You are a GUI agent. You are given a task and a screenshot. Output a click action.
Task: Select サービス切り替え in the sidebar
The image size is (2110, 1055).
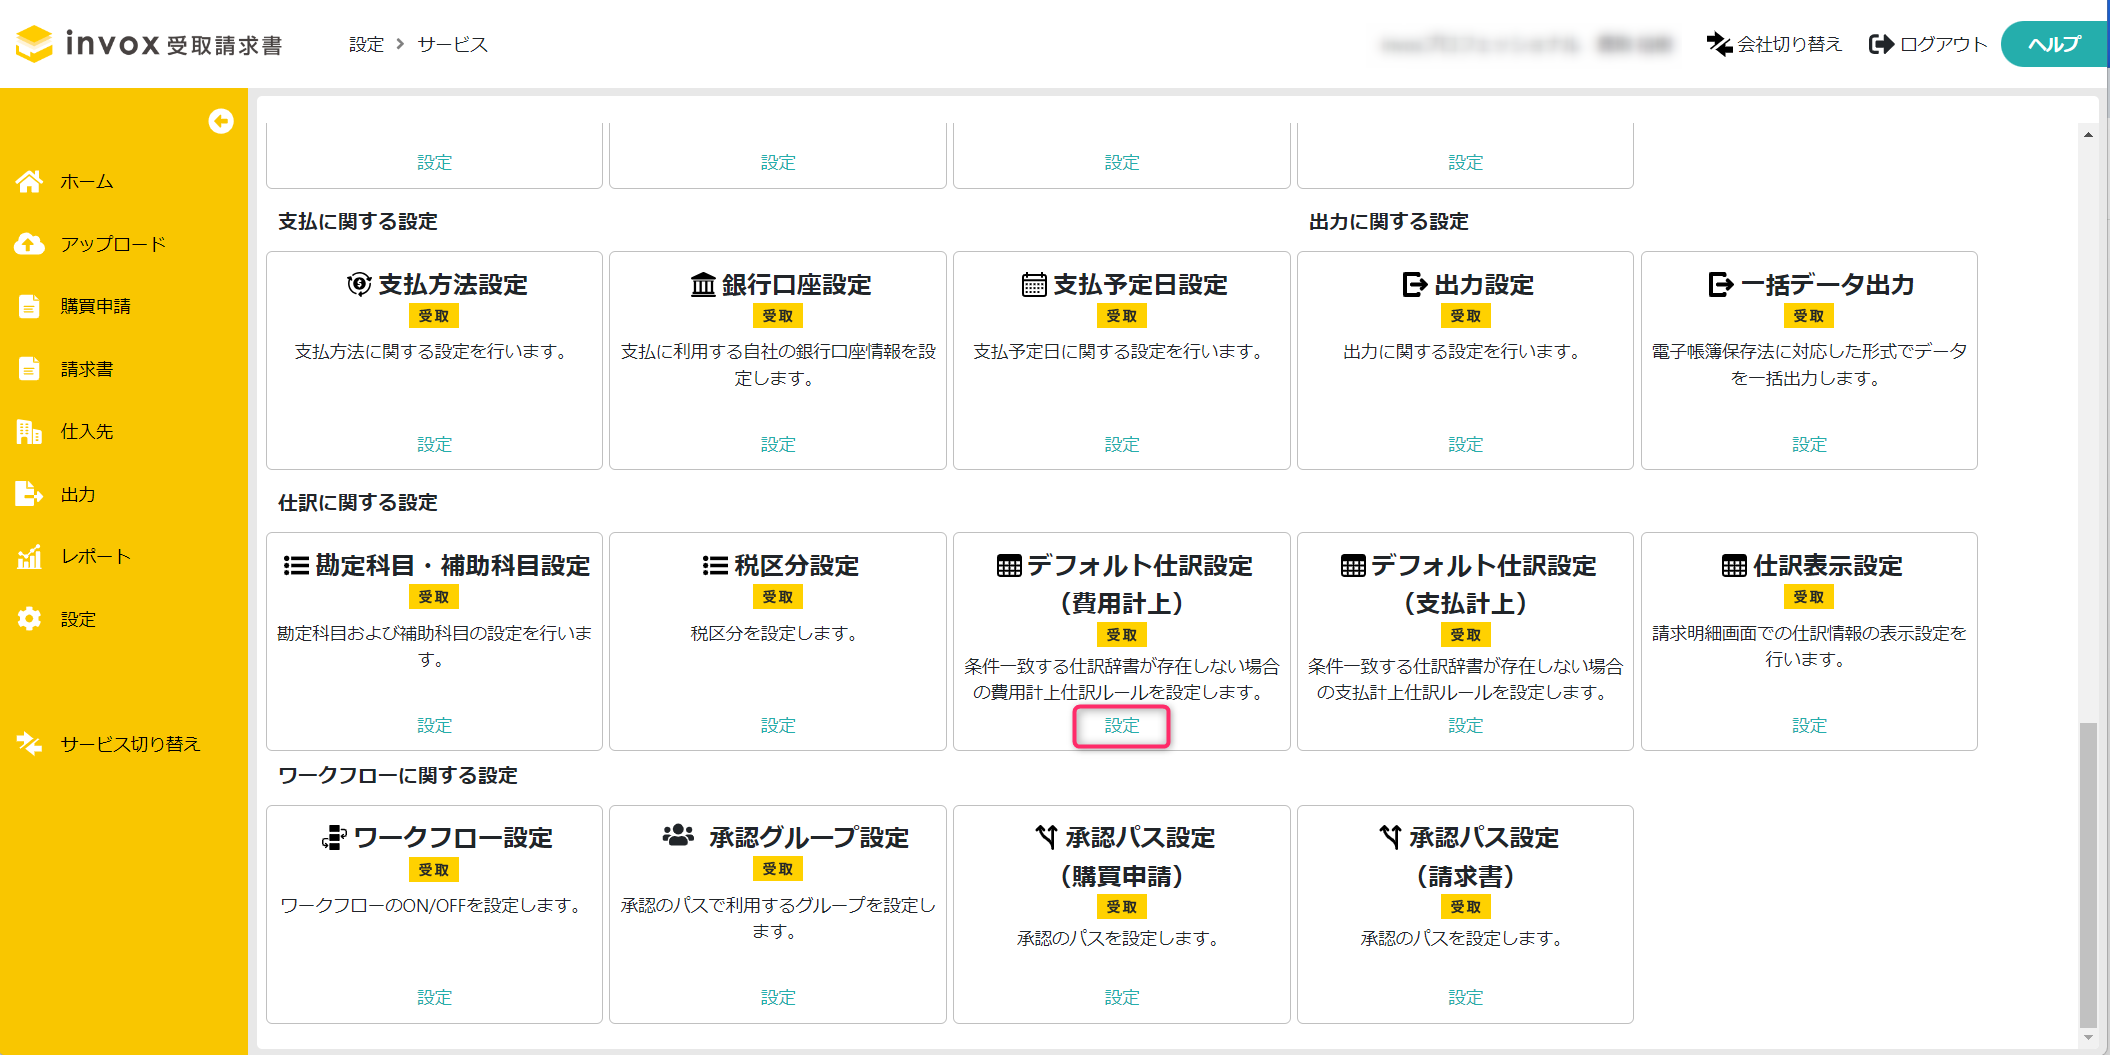click(130, 744)
